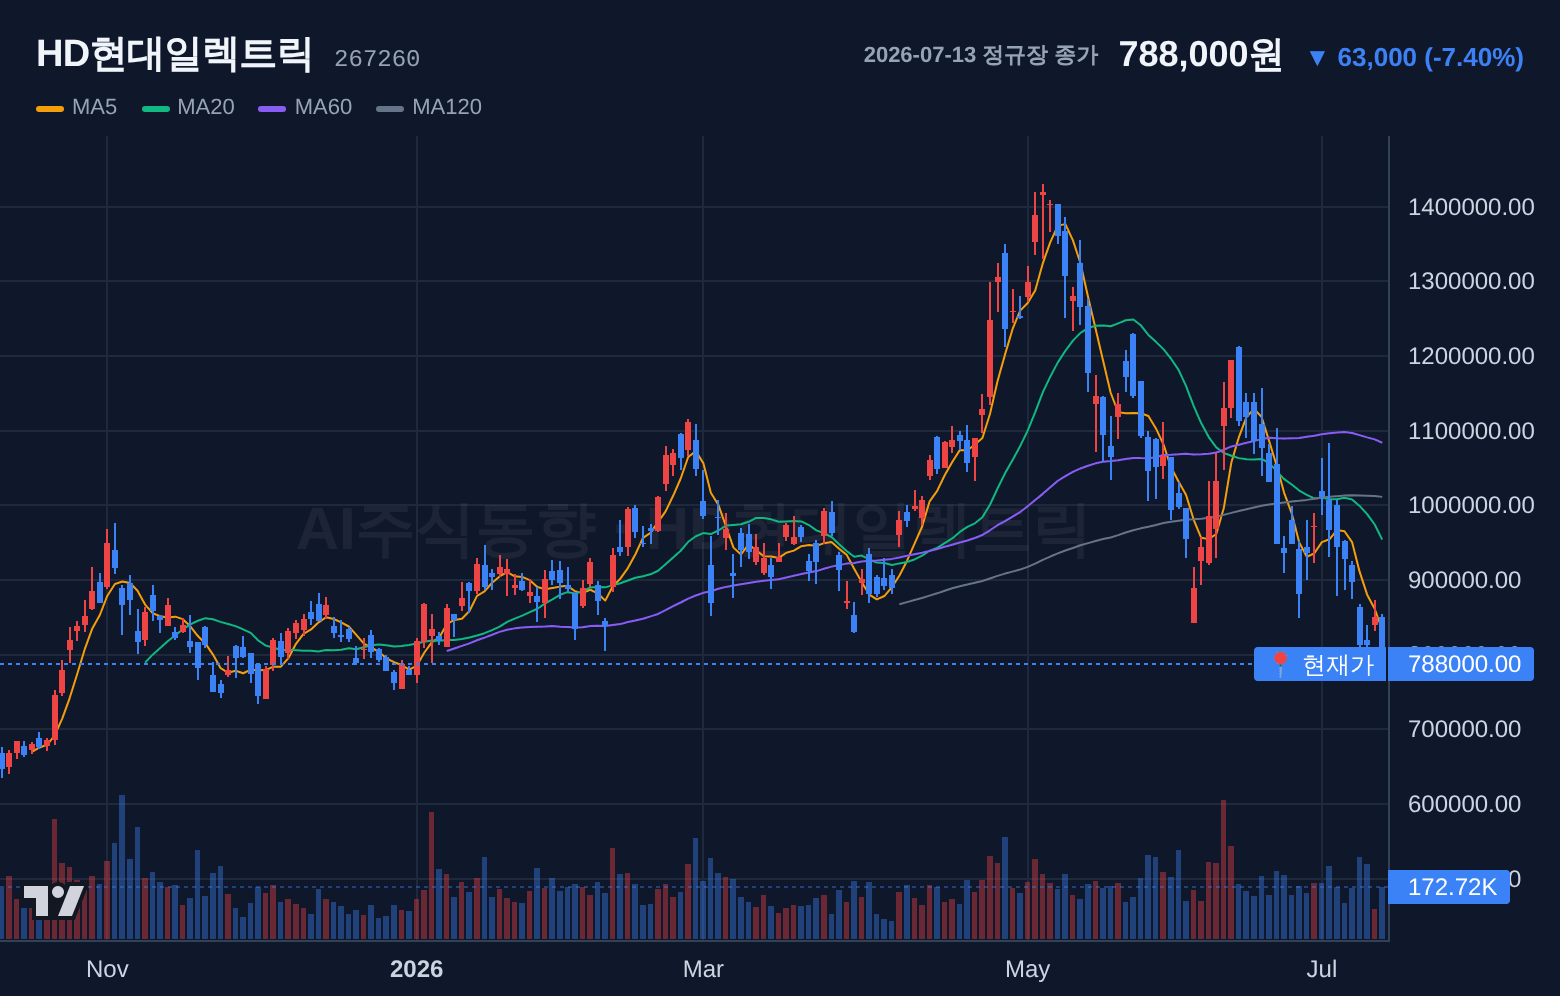Viewport: 1560px width, 996px height.
Task: Click the 1400000.00 price axis label
Action: (1471, 207)
